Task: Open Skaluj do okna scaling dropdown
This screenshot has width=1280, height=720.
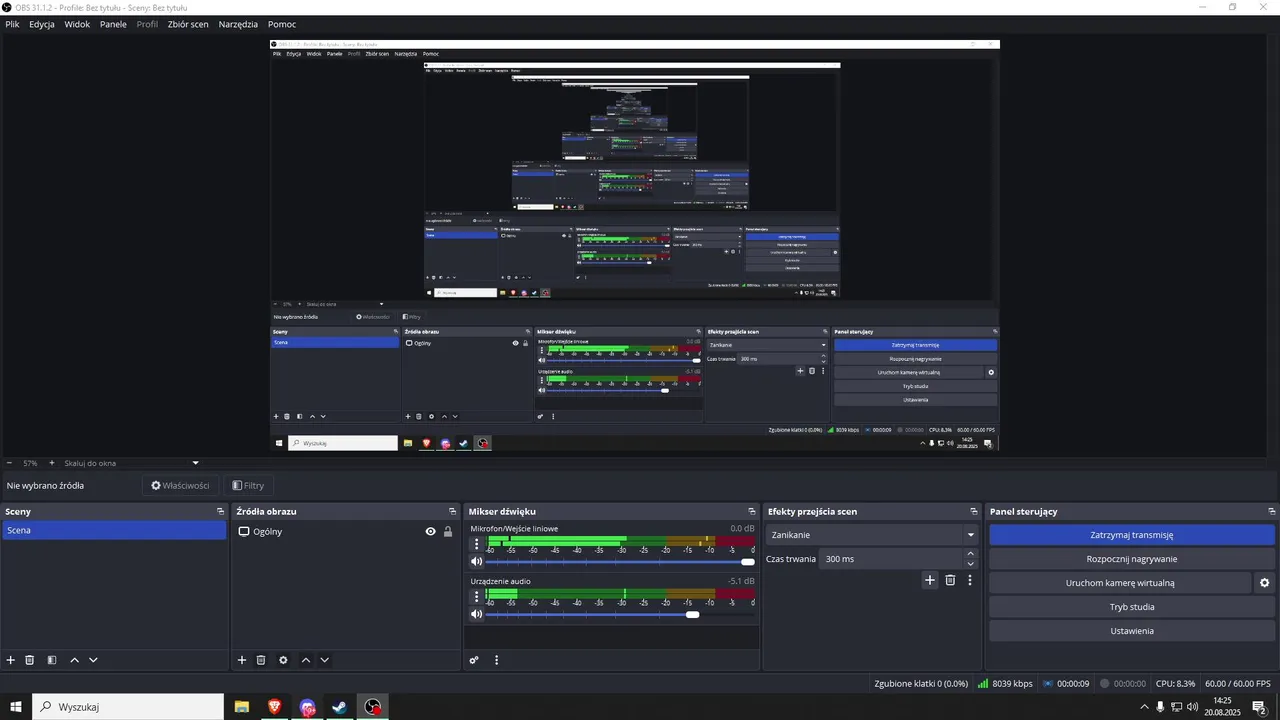Action: pos(132,463)
